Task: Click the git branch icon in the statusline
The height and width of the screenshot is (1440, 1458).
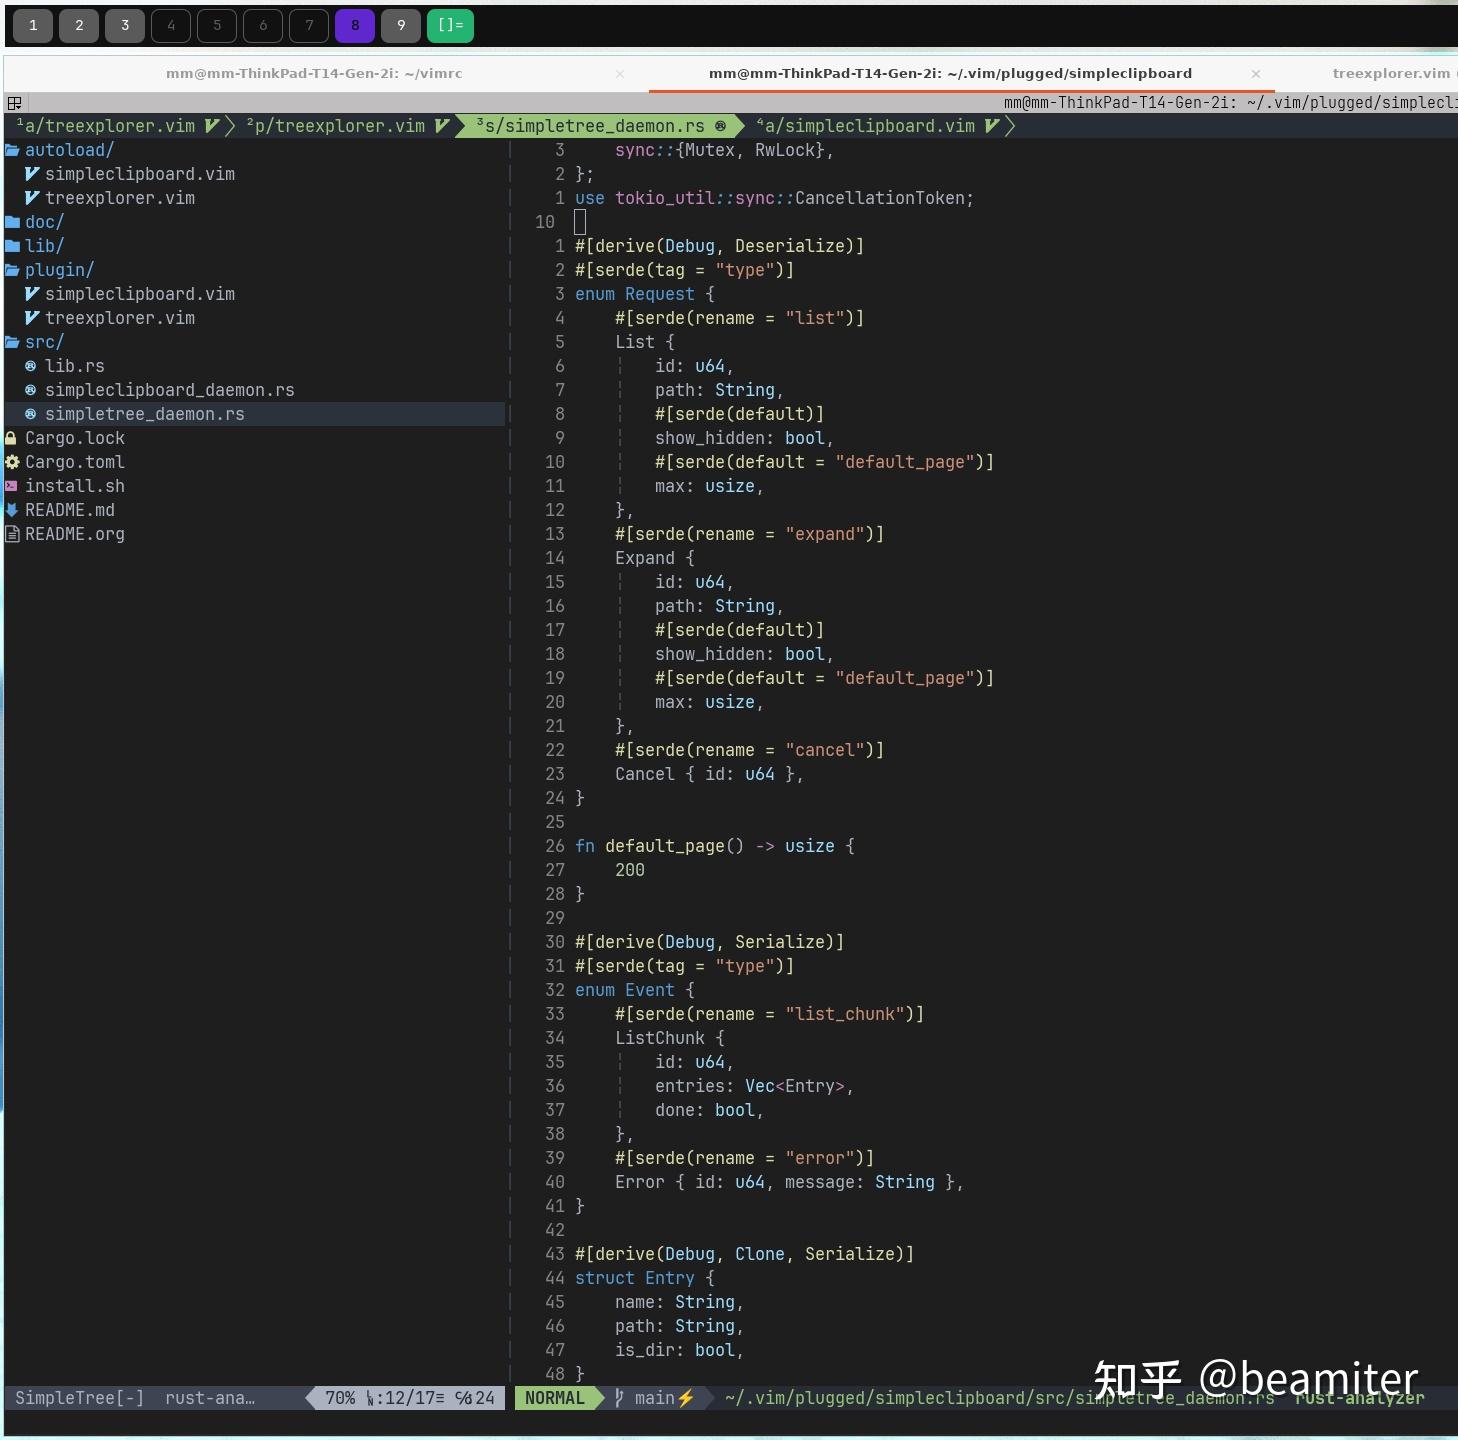Action: coord(617,1397)
